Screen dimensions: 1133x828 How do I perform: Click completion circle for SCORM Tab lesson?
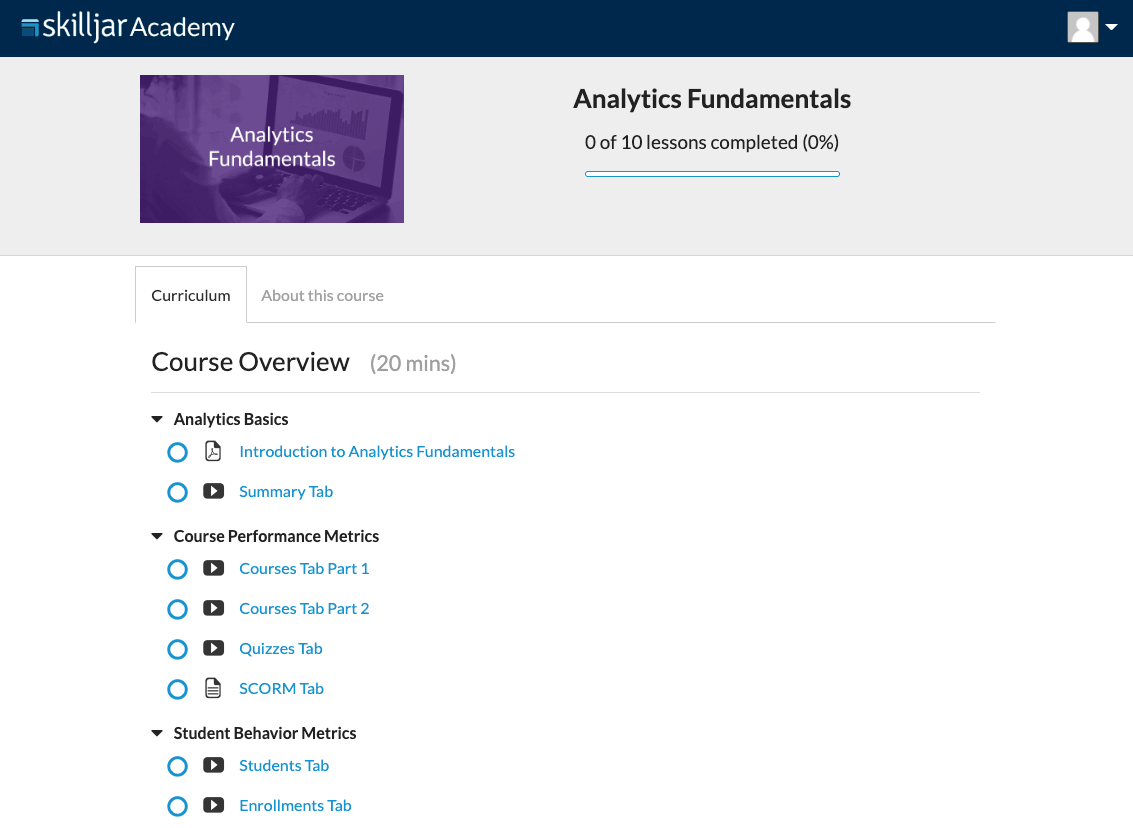click(x=177, y=689)
